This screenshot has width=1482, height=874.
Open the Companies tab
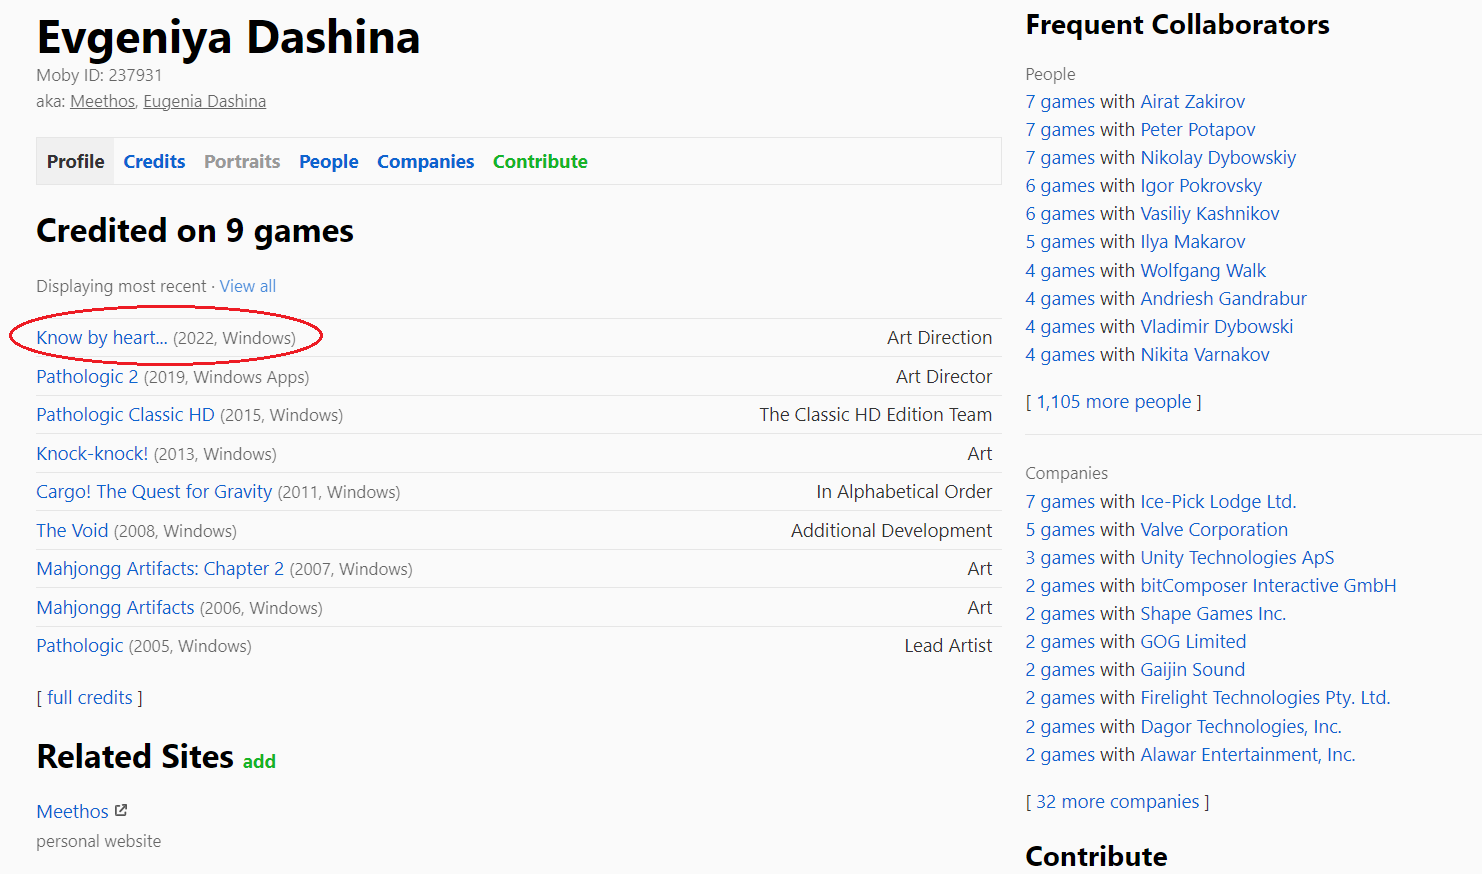[x=425, y=161]
